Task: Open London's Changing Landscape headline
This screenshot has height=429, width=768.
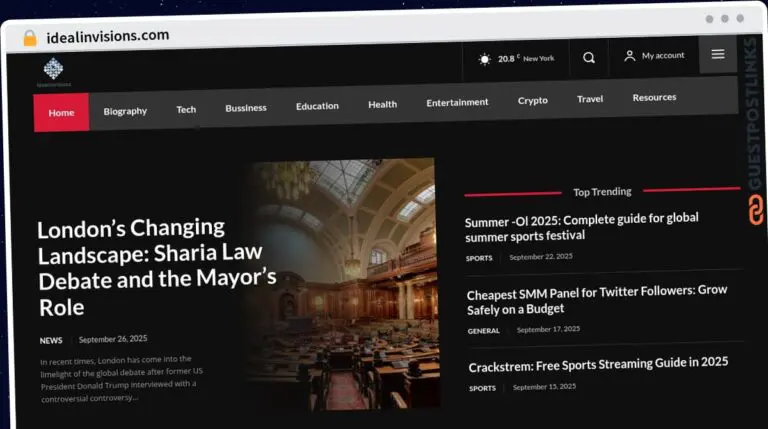Action: pos(157,267)
